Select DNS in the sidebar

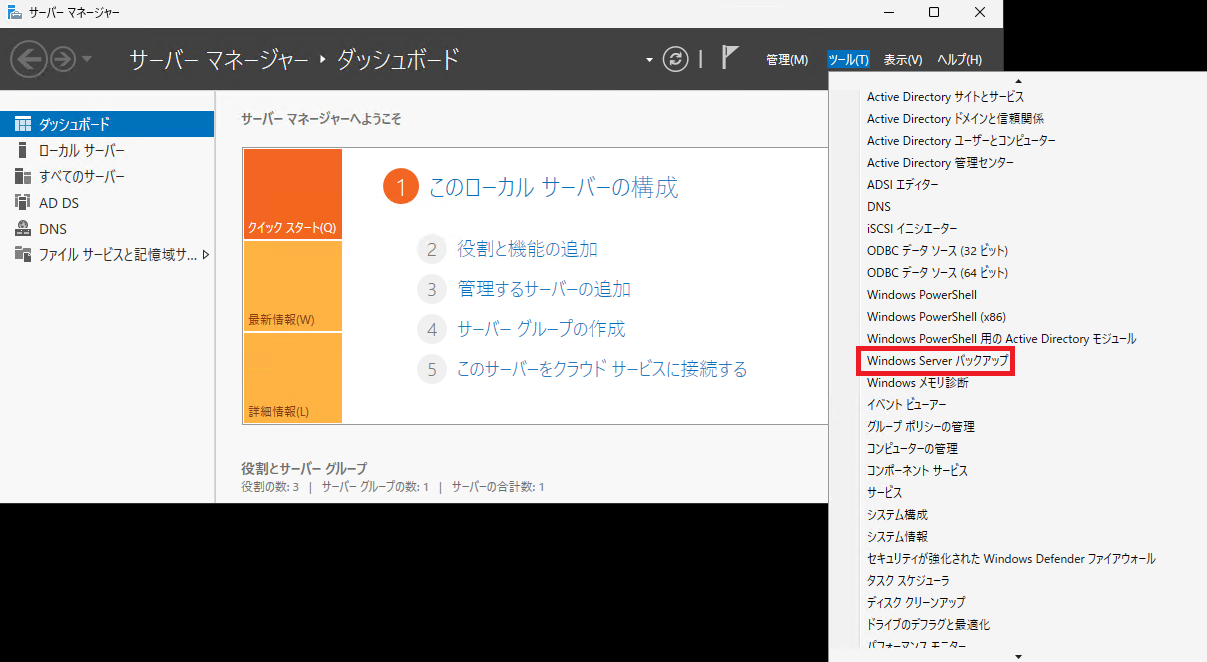(x=107, y=228)
